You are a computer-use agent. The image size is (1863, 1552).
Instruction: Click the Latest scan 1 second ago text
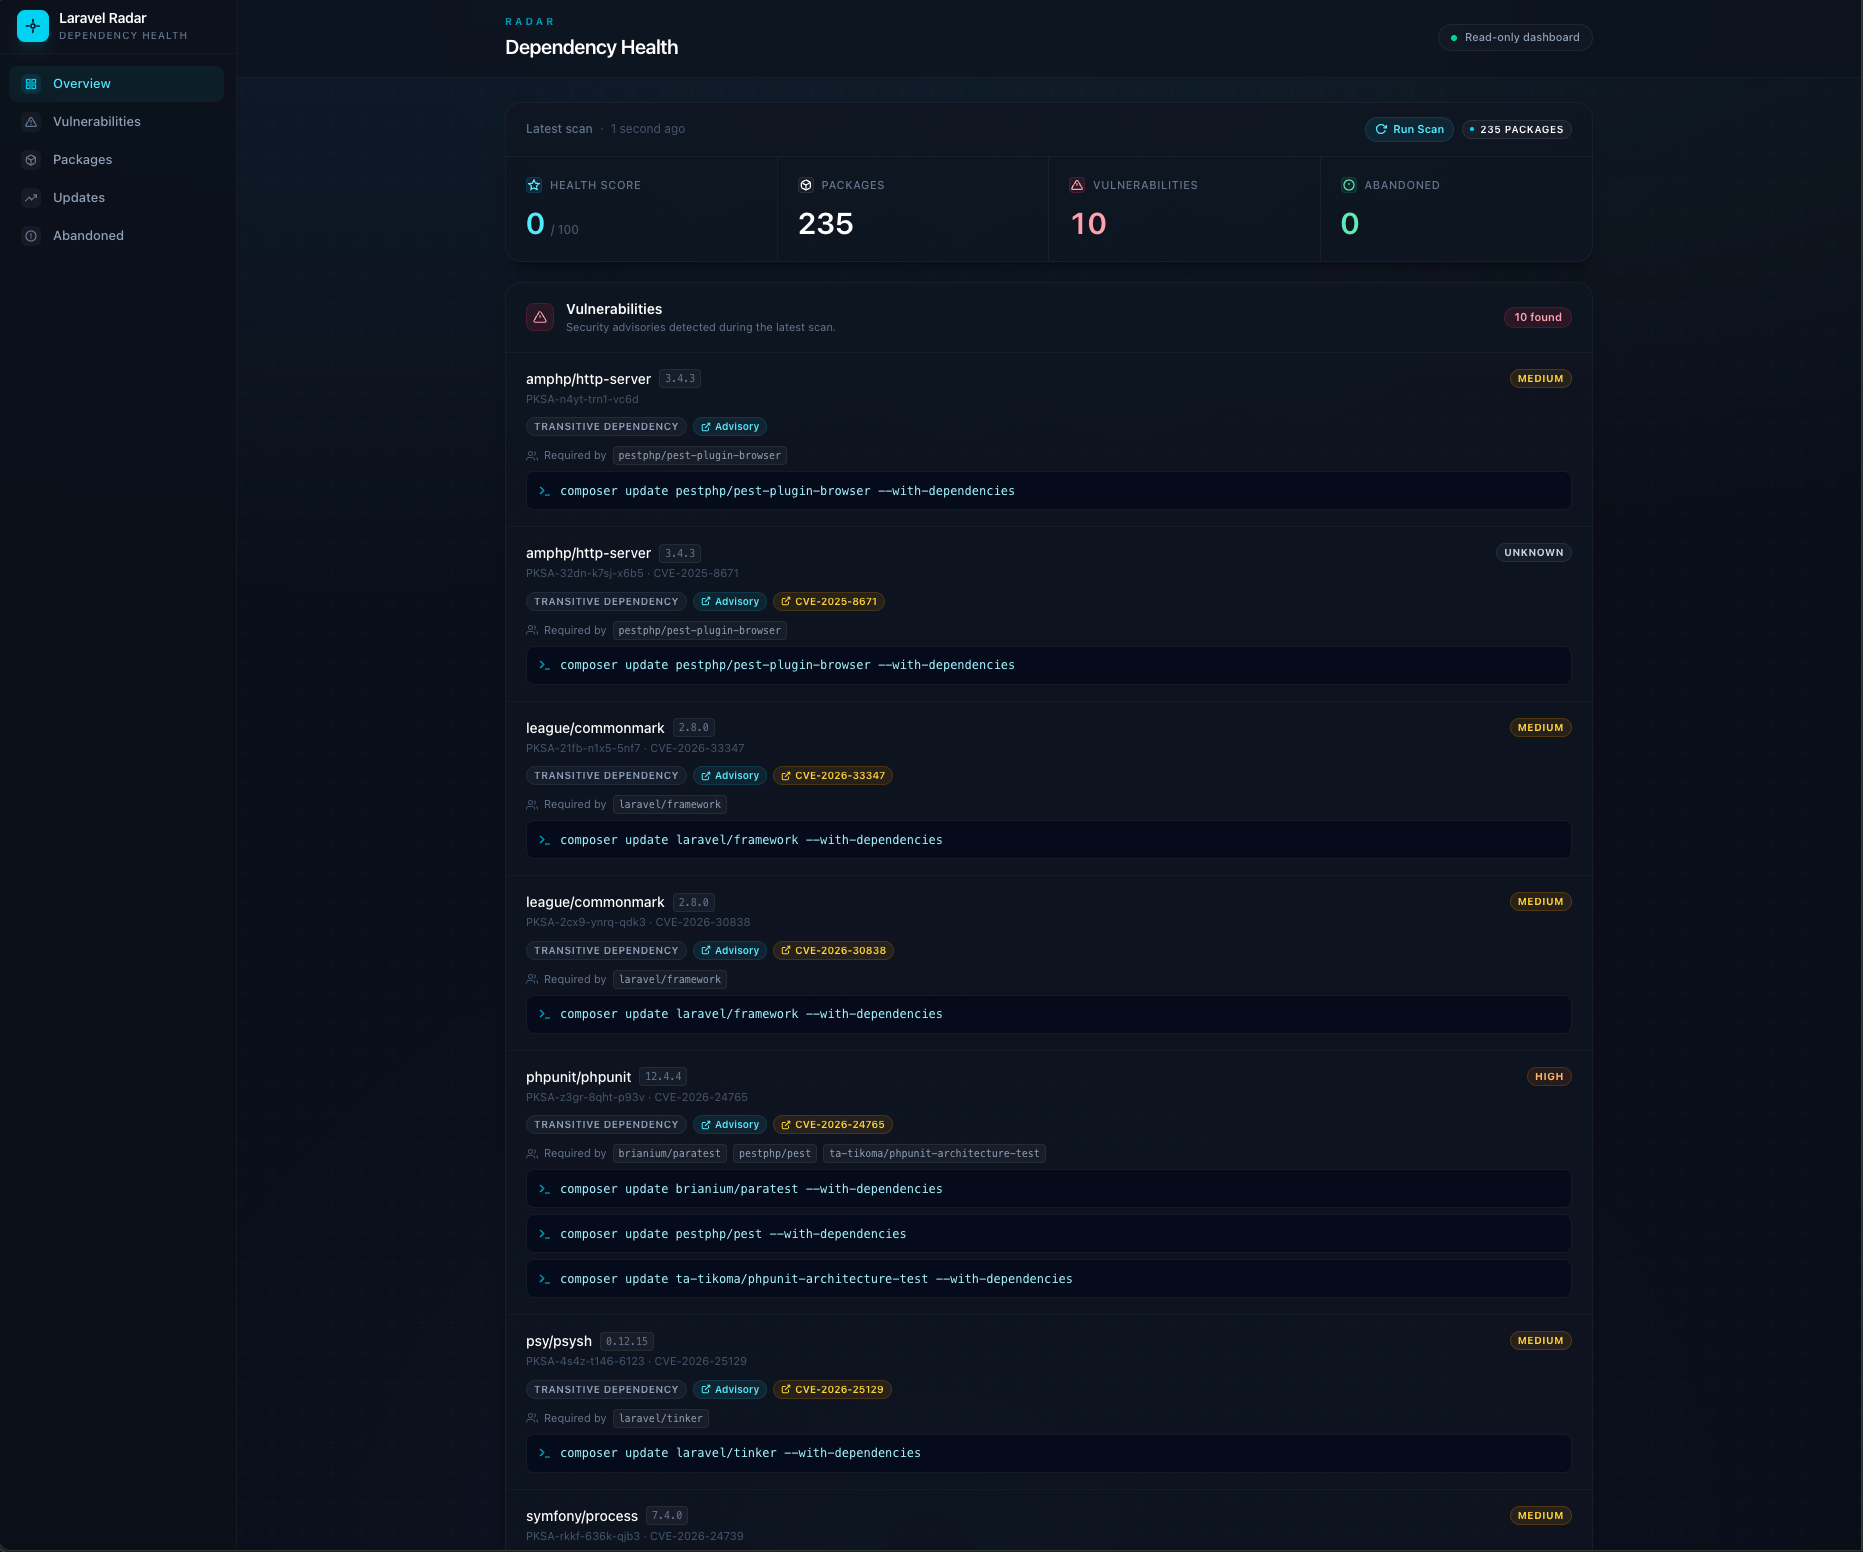605,129
